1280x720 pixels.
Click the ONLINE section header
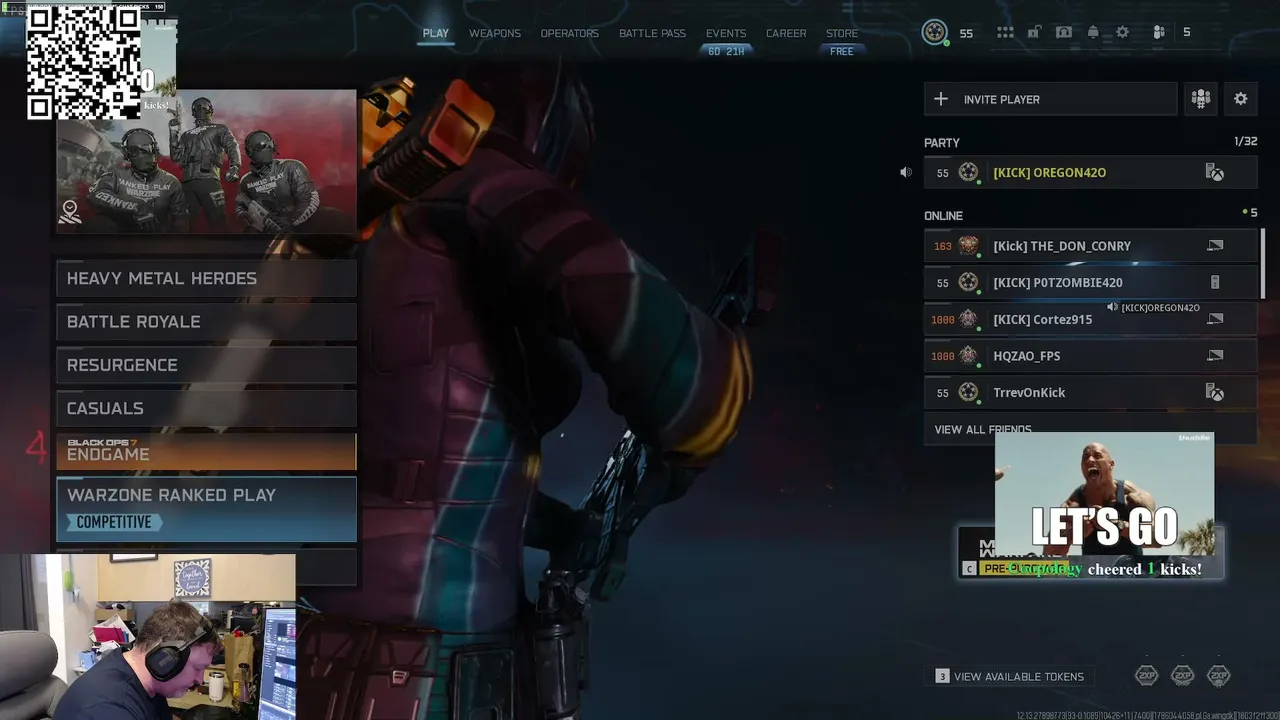coord(943,216)
